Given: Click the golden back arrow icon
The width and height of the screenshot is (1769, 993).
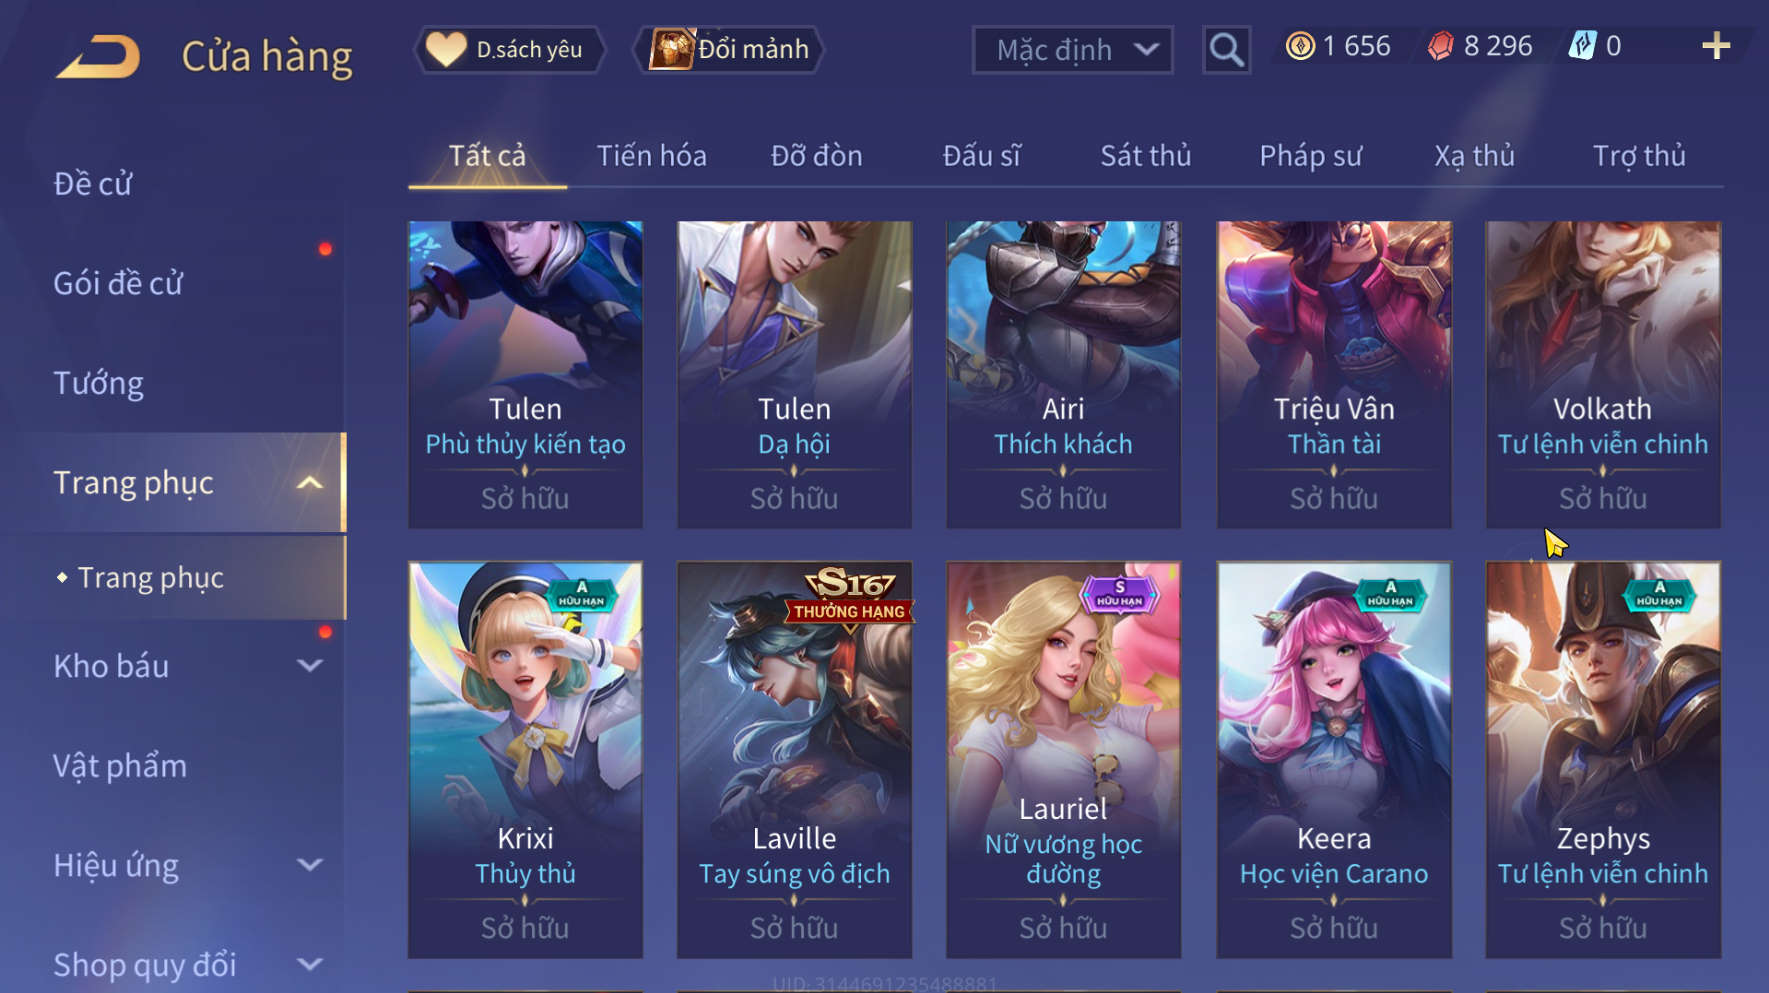Looking at the screenshot, I should click(x=98, y=57).
